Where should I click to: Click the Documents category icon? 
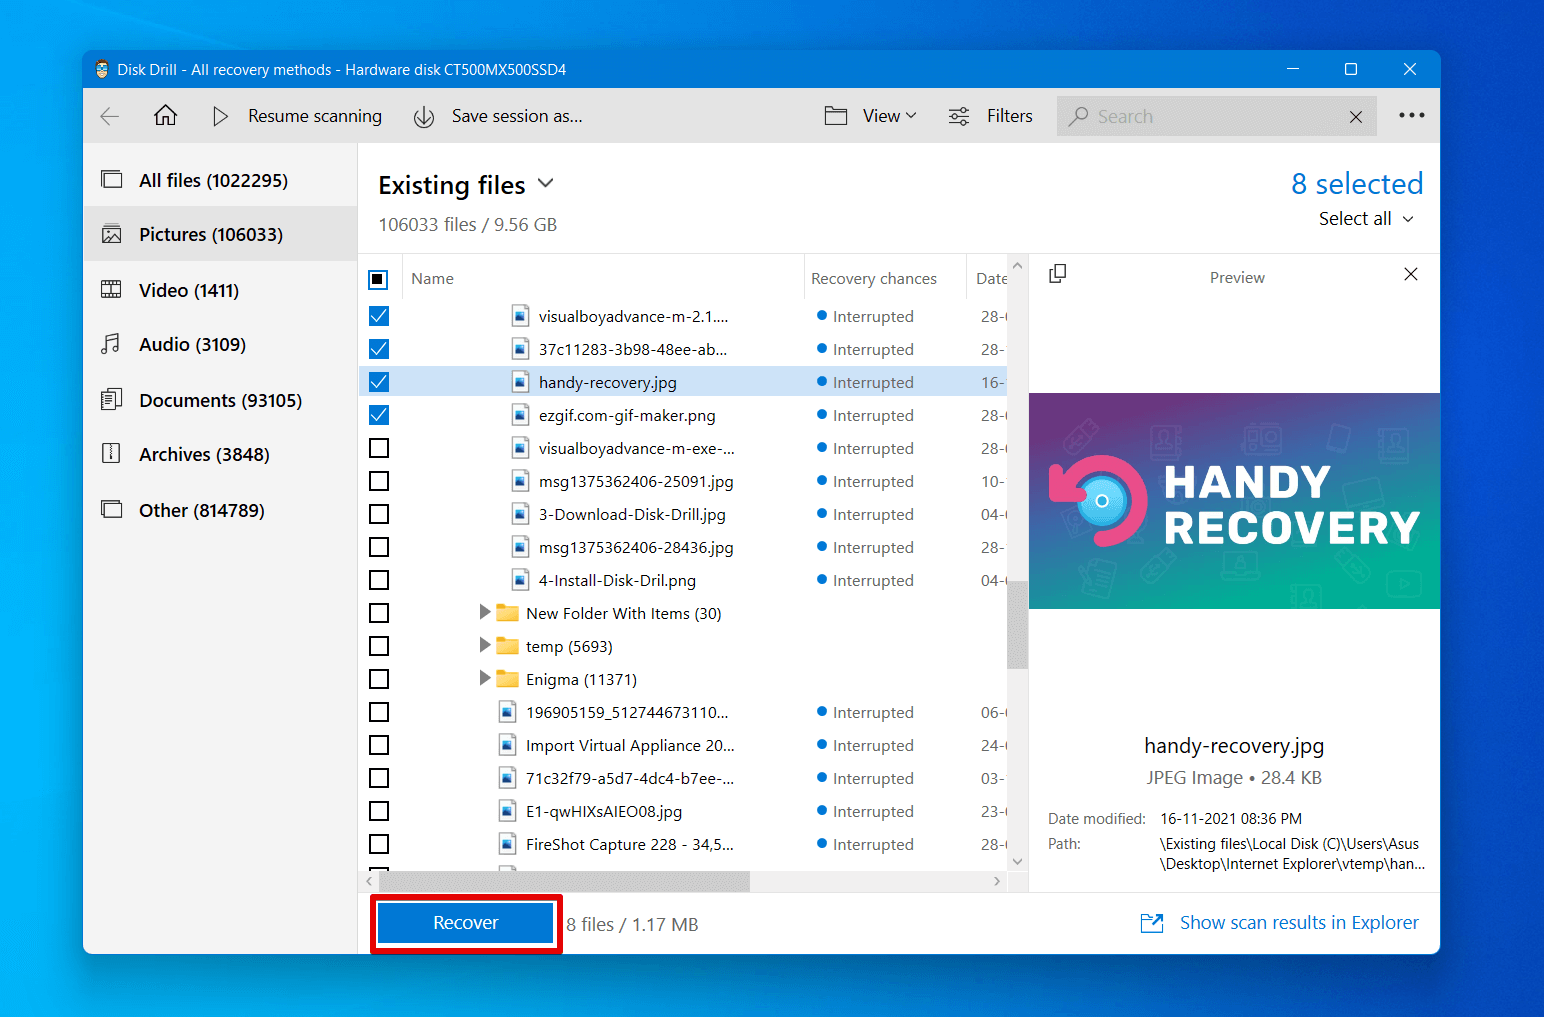click(x=111, y=400)
